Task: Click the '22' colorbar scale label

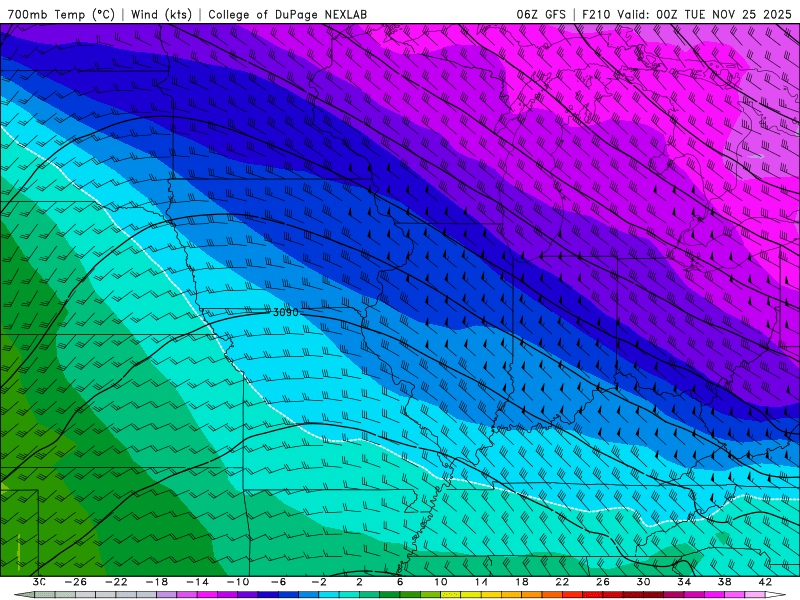Action: coord(562,582)
